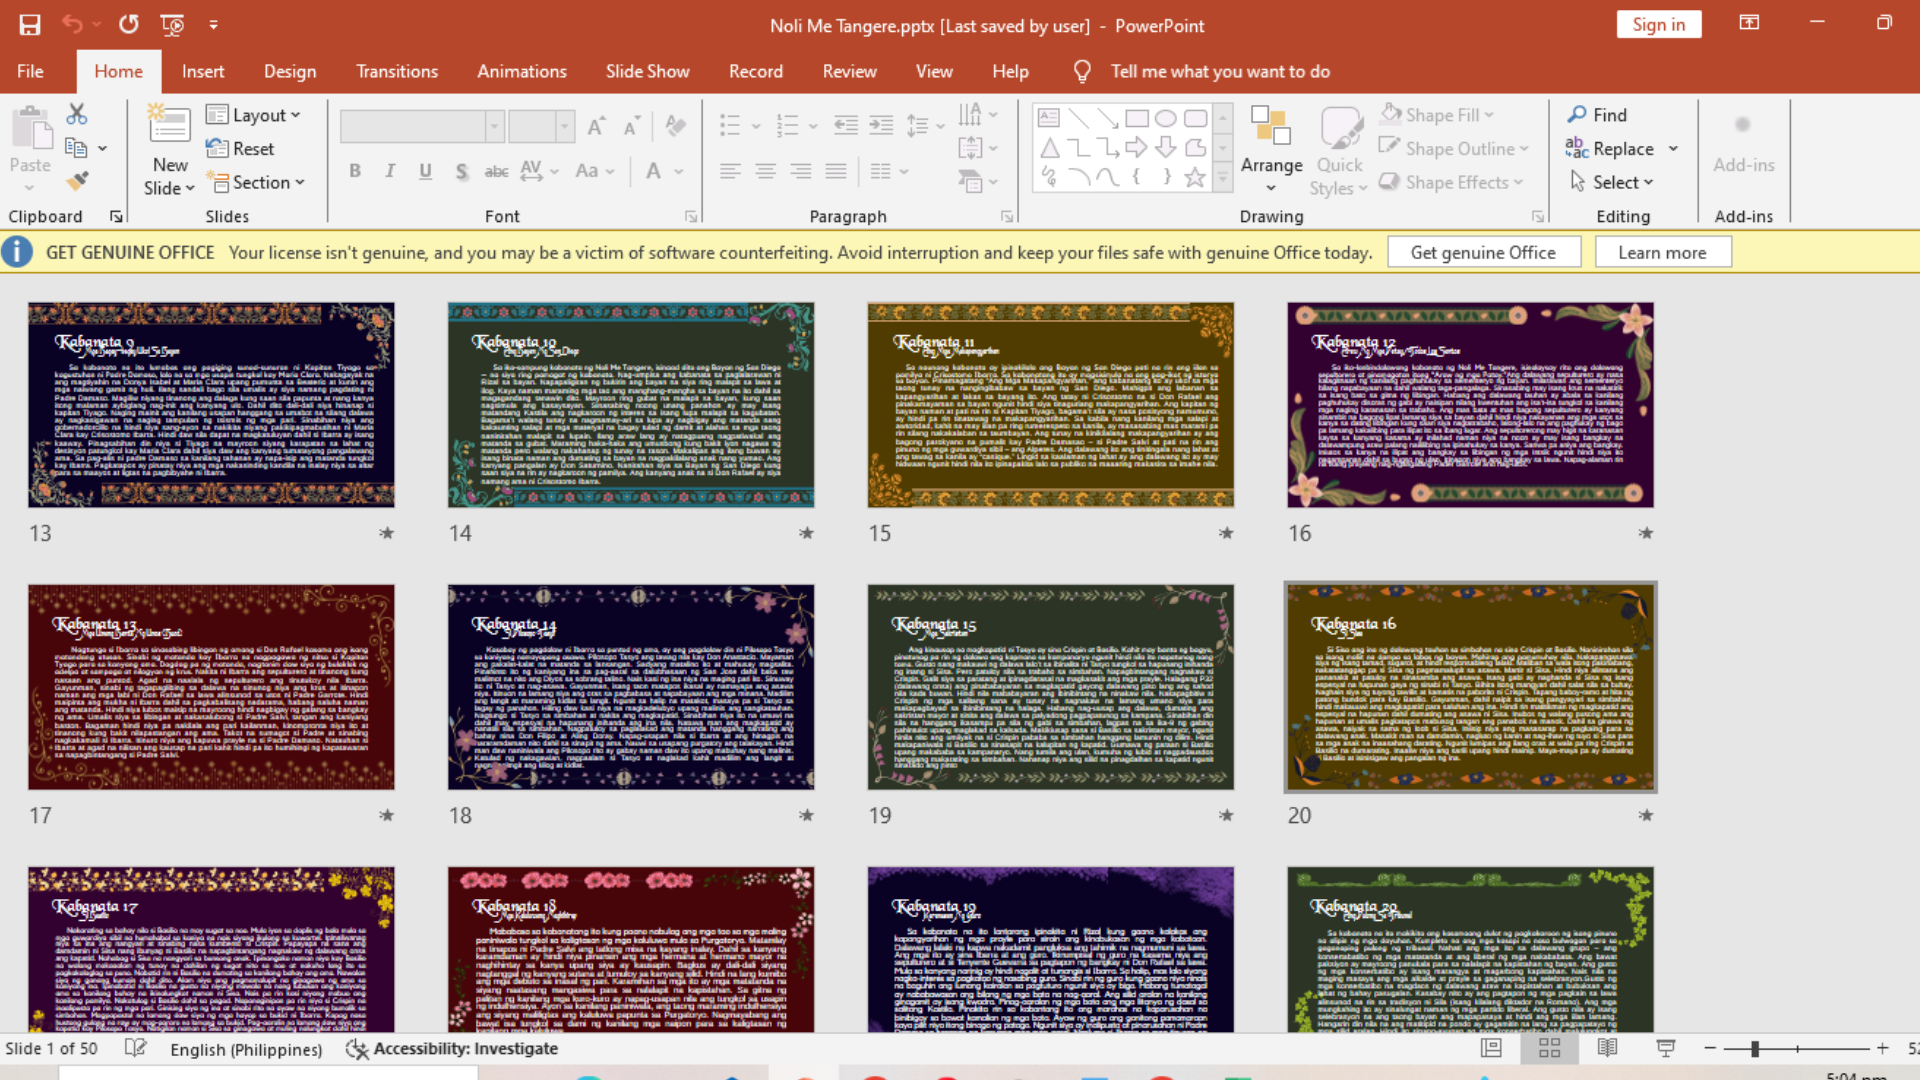Click the Format Painter brush icon
Image resolution: width=1920 pixels, height=1080 pixels.
tap(77, 182)
